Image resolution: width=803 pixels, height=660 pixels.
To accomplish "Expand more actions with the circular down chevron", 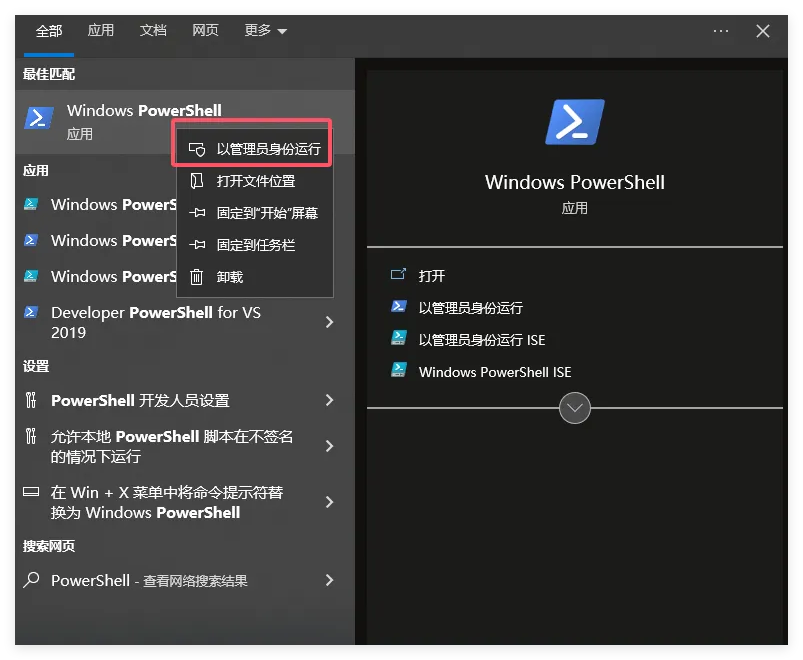I will (x=575, y=408).
